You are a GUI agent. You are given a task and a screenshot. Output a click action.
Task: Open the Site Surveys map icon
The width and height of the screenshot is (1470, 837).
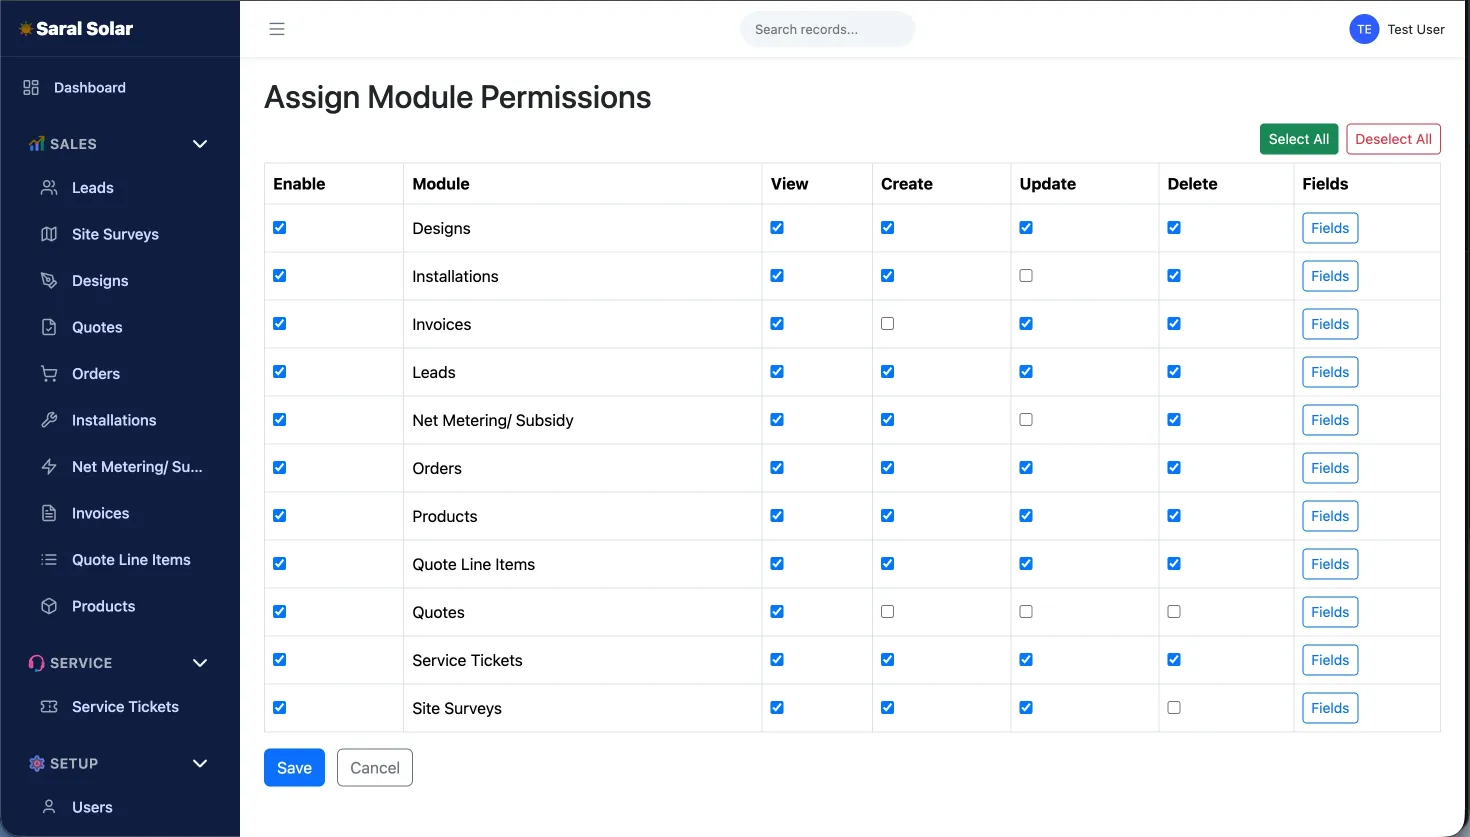point(49,234)
